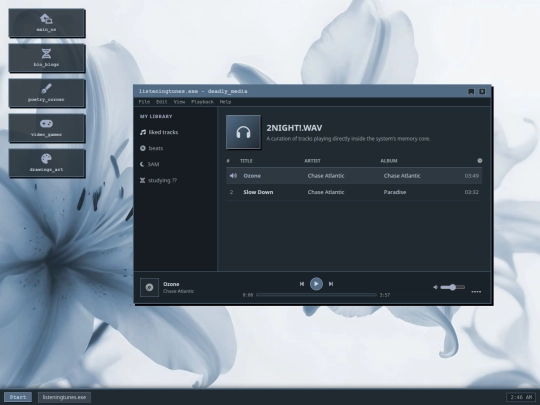This screenshot has width=540, height=405.
Task: Open the bio_blogs desktop shortcut
Action: 47,58
